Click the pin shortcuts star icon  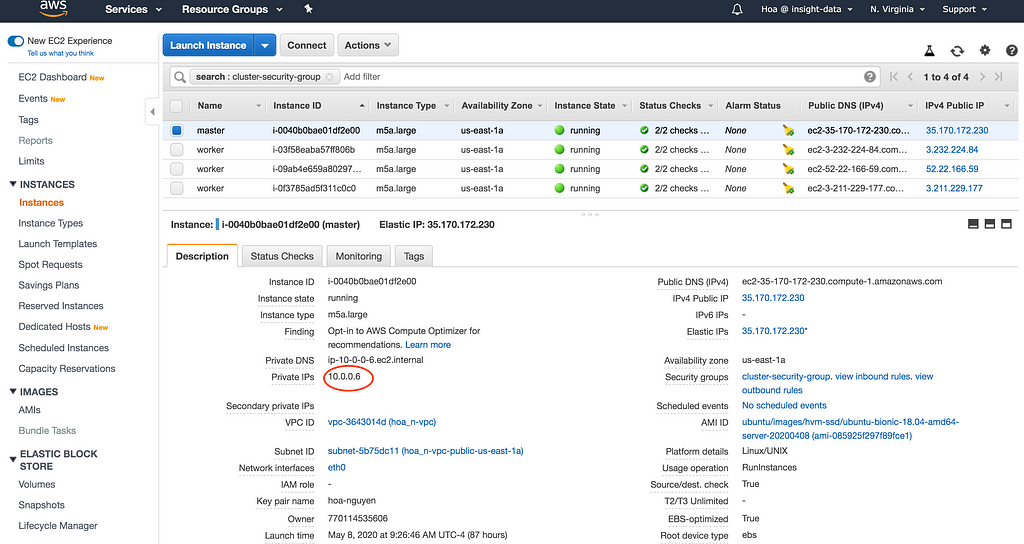308,9
